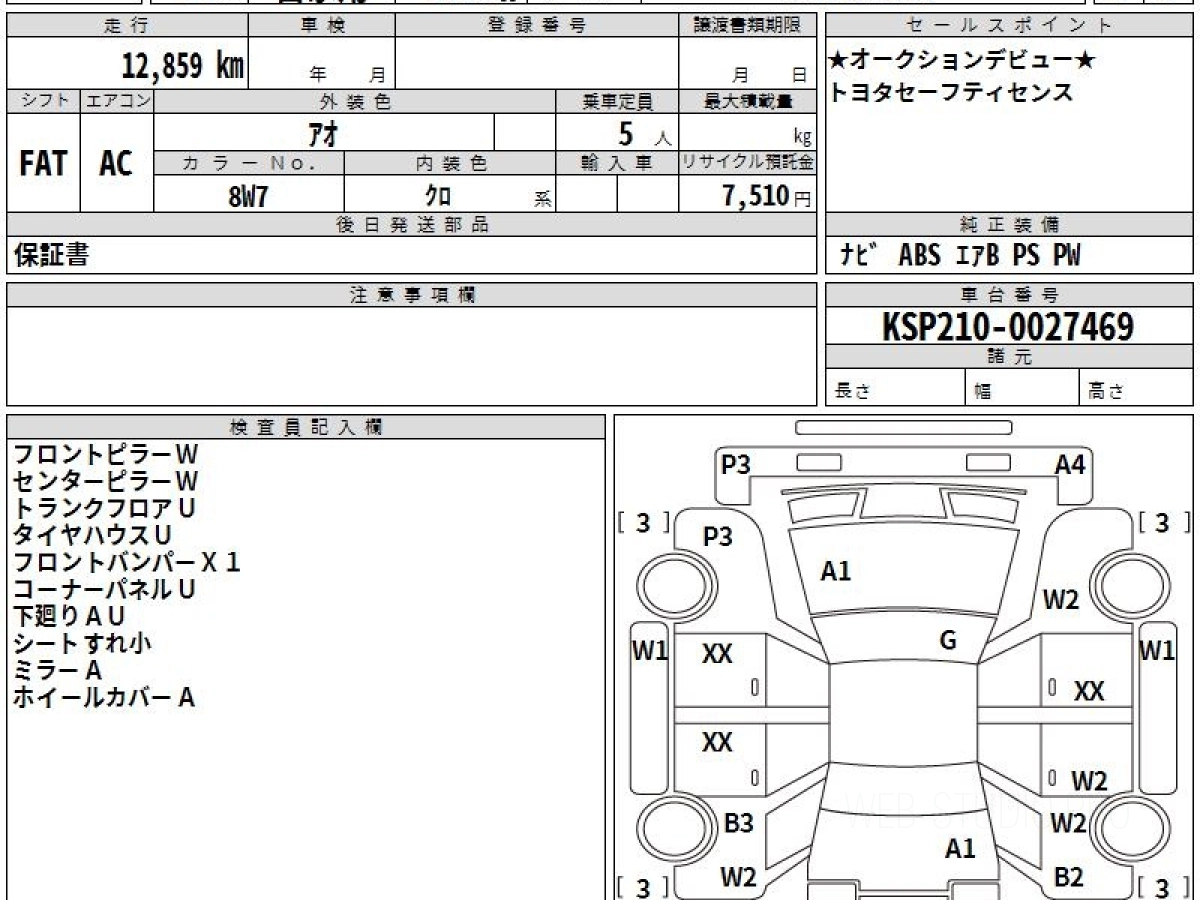Click the P3 mark at diagram top-left
This screenshot has width=1200, height=900.
736,464
